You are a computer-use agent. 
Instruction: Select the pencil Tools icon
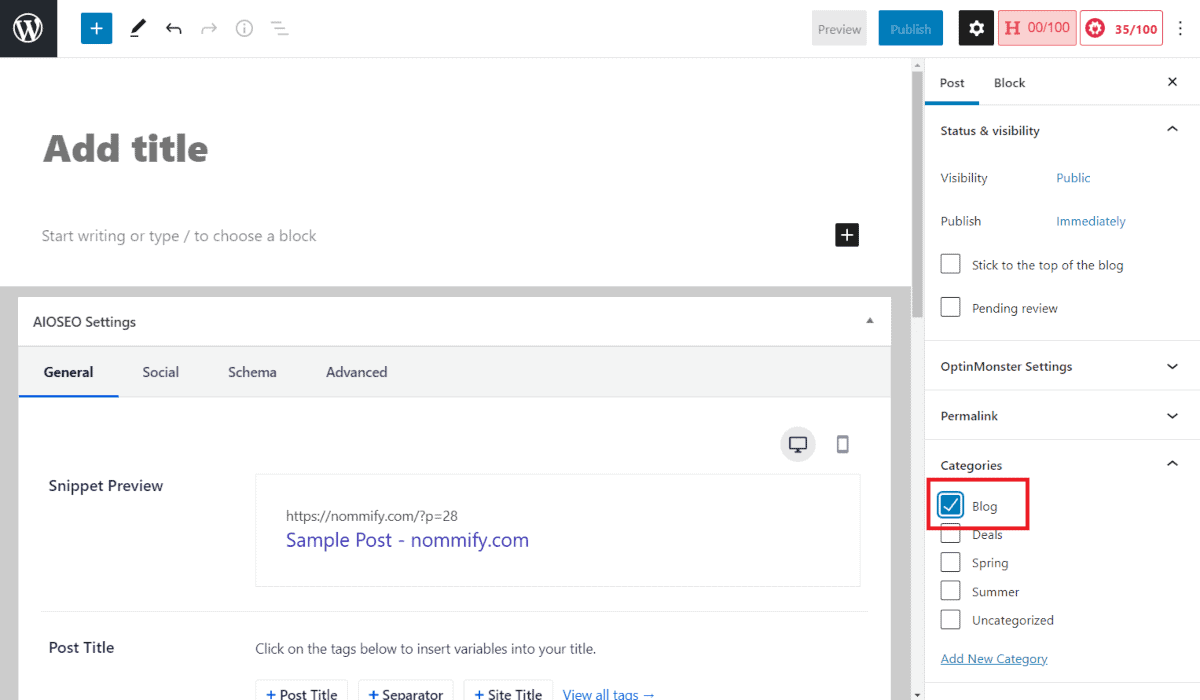(x=138, y=29)
